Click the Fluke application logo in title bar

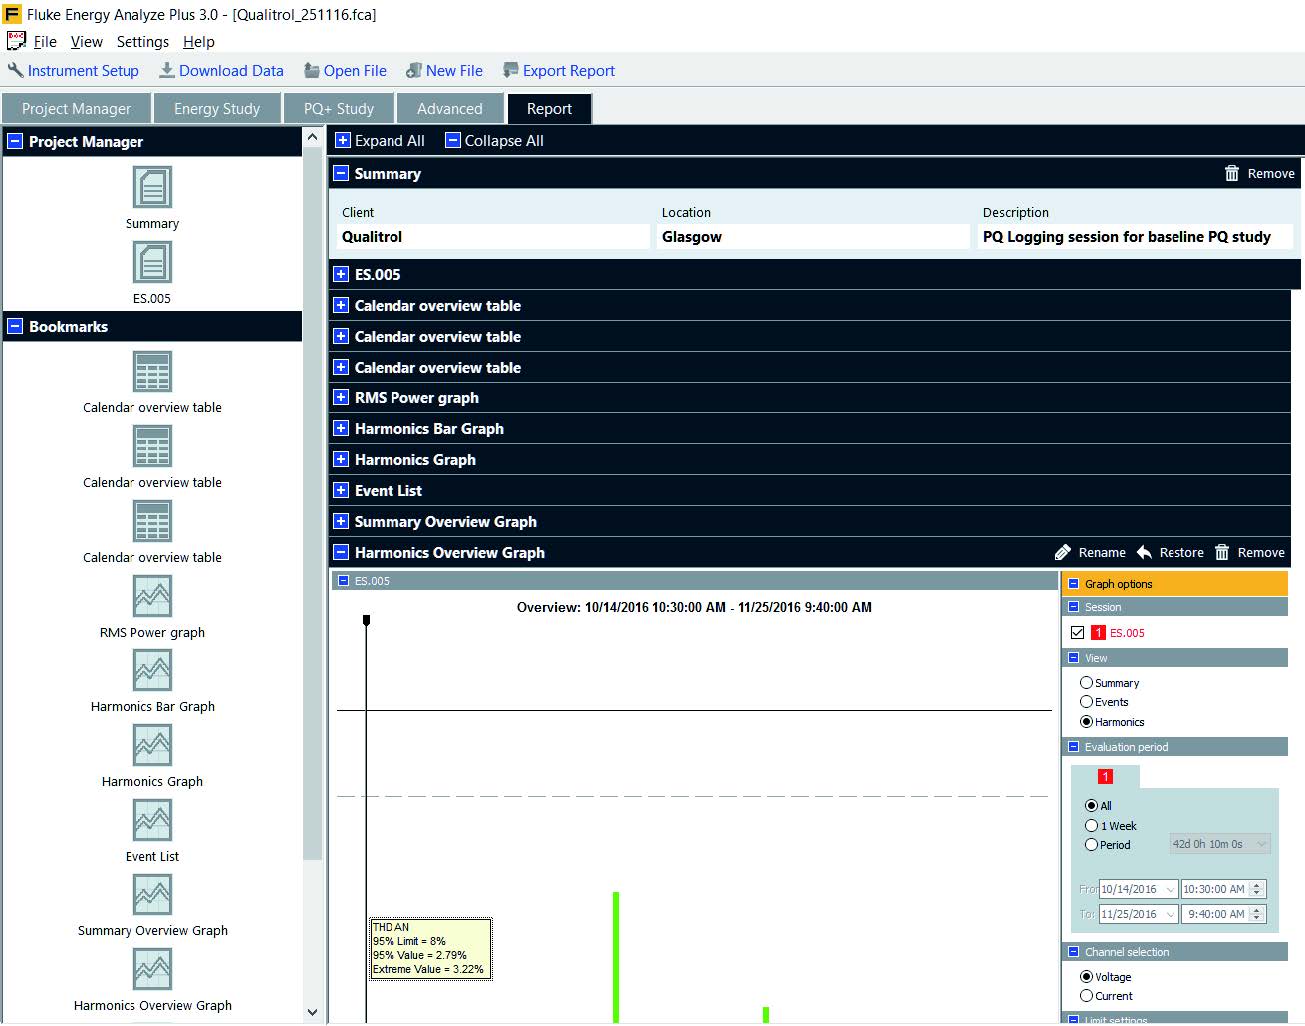pyautogui.click(x=12, y=14)
